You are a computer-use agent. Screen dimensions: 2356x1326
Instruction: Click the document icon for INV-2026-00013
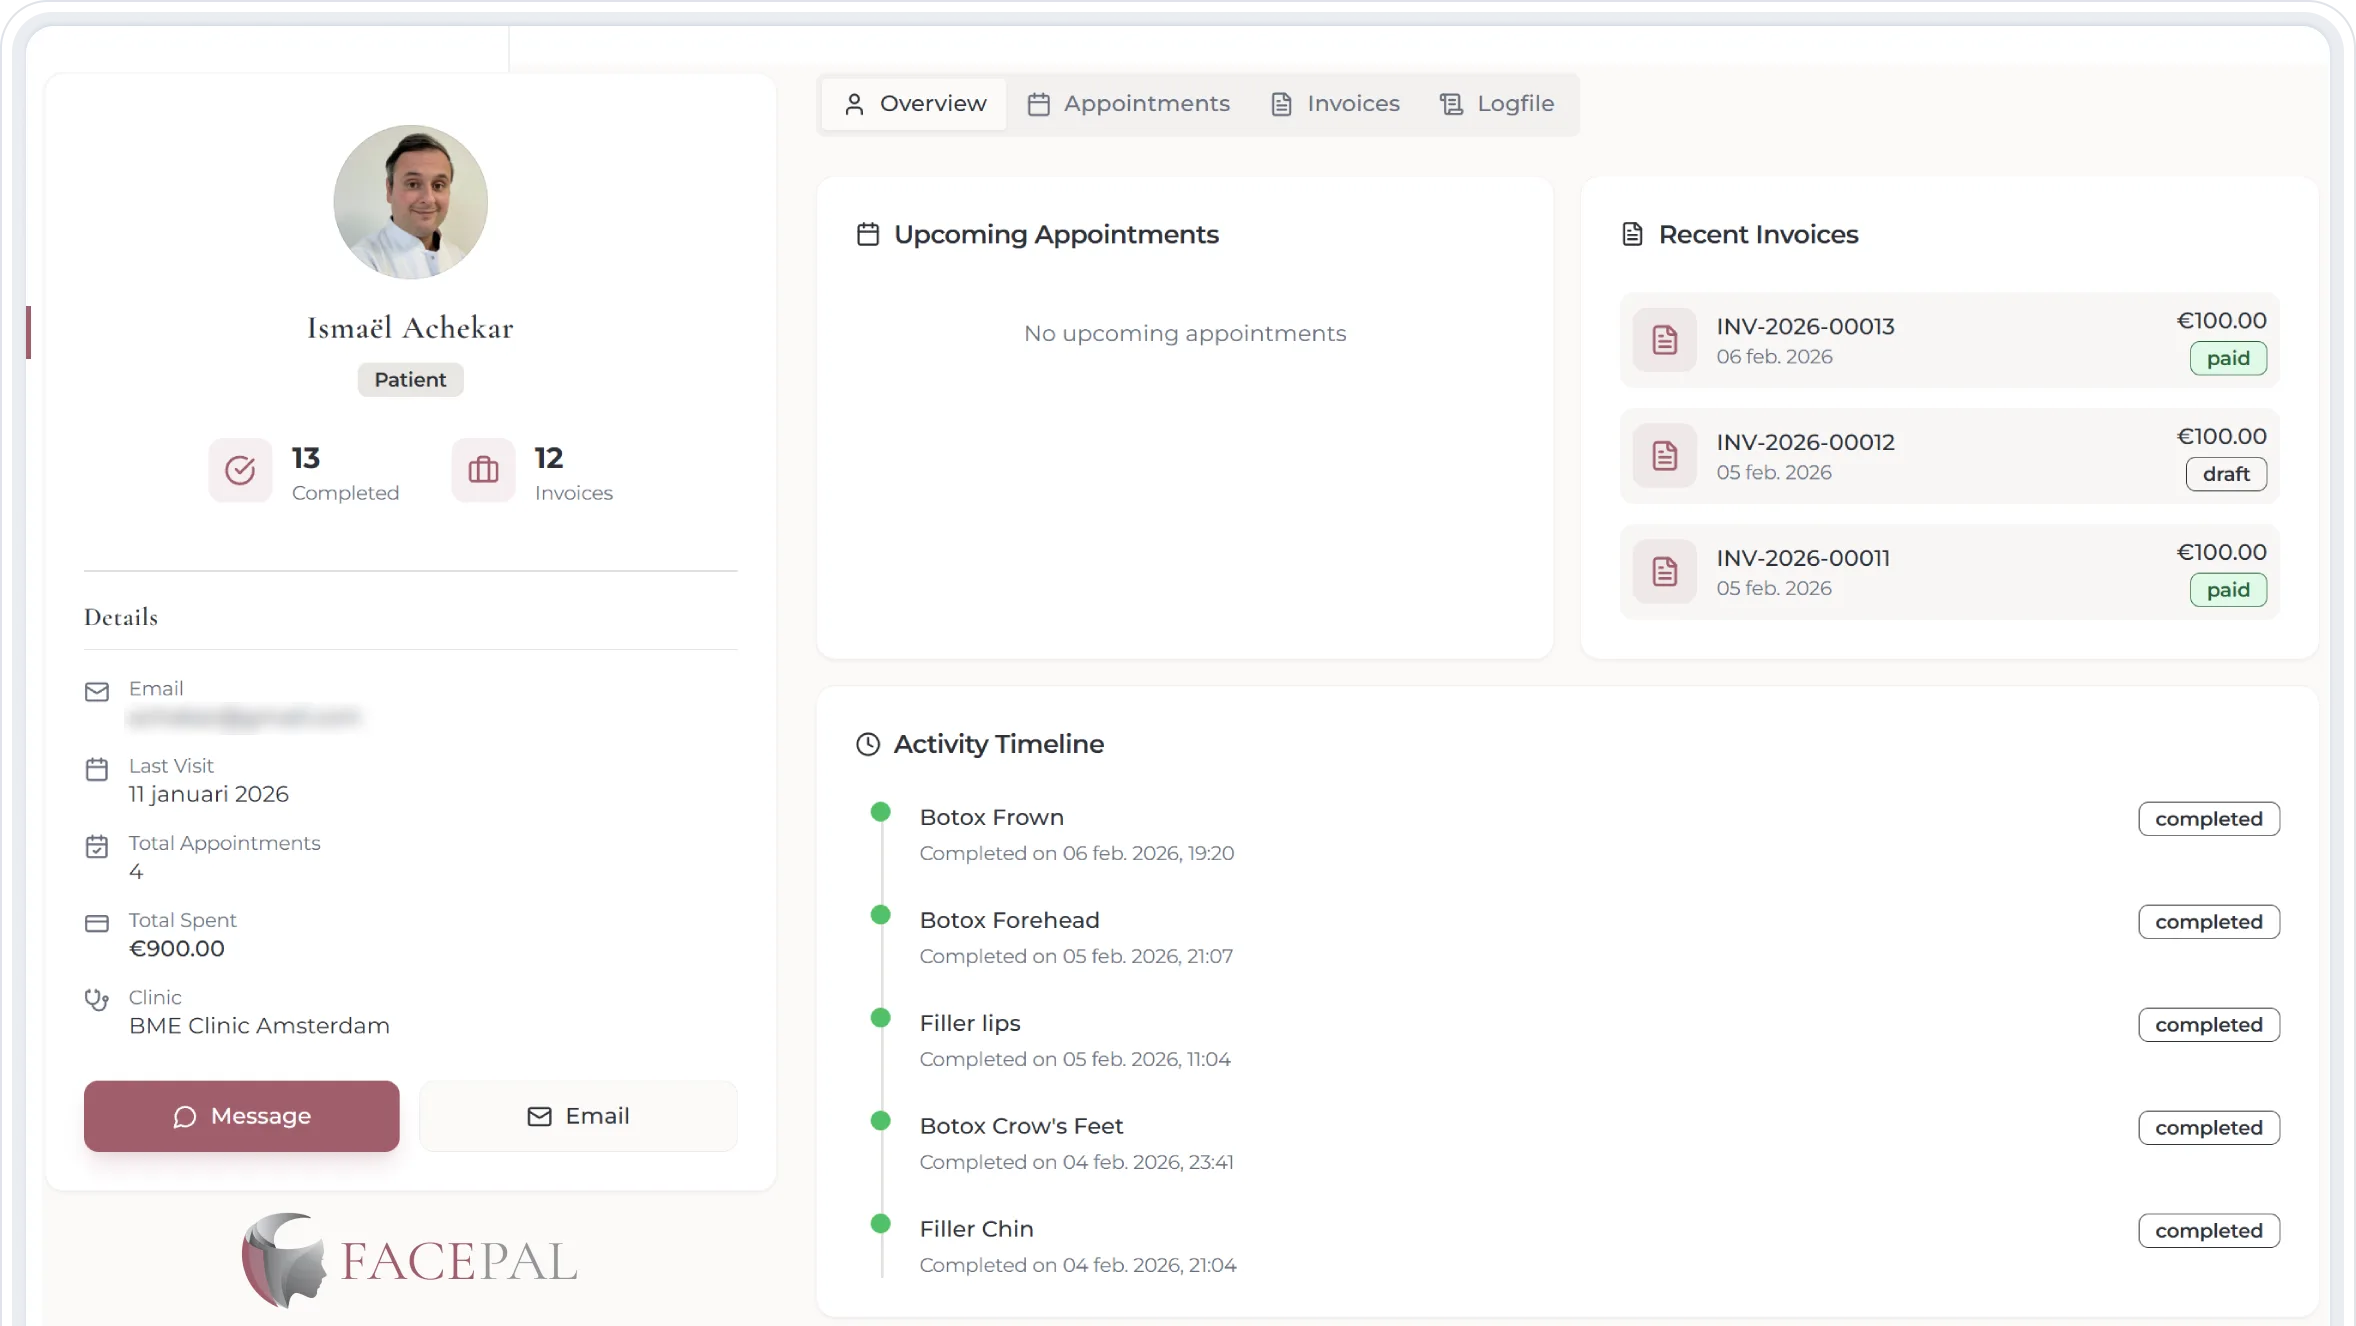pos(1664,340)
